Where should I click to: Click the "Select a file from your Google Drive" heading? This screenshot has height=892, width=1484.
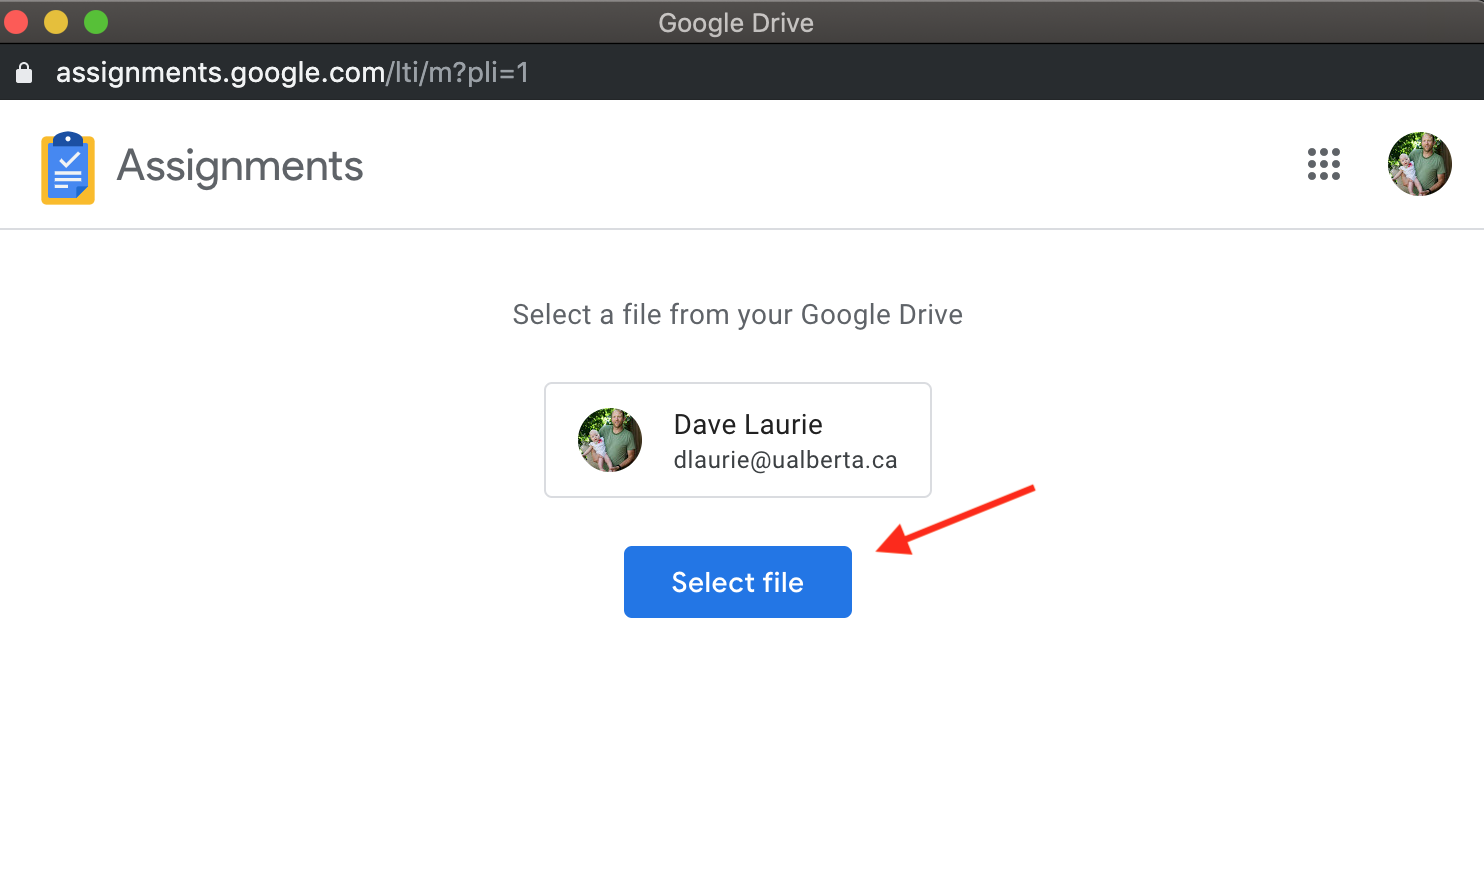(x=737, y=315)
